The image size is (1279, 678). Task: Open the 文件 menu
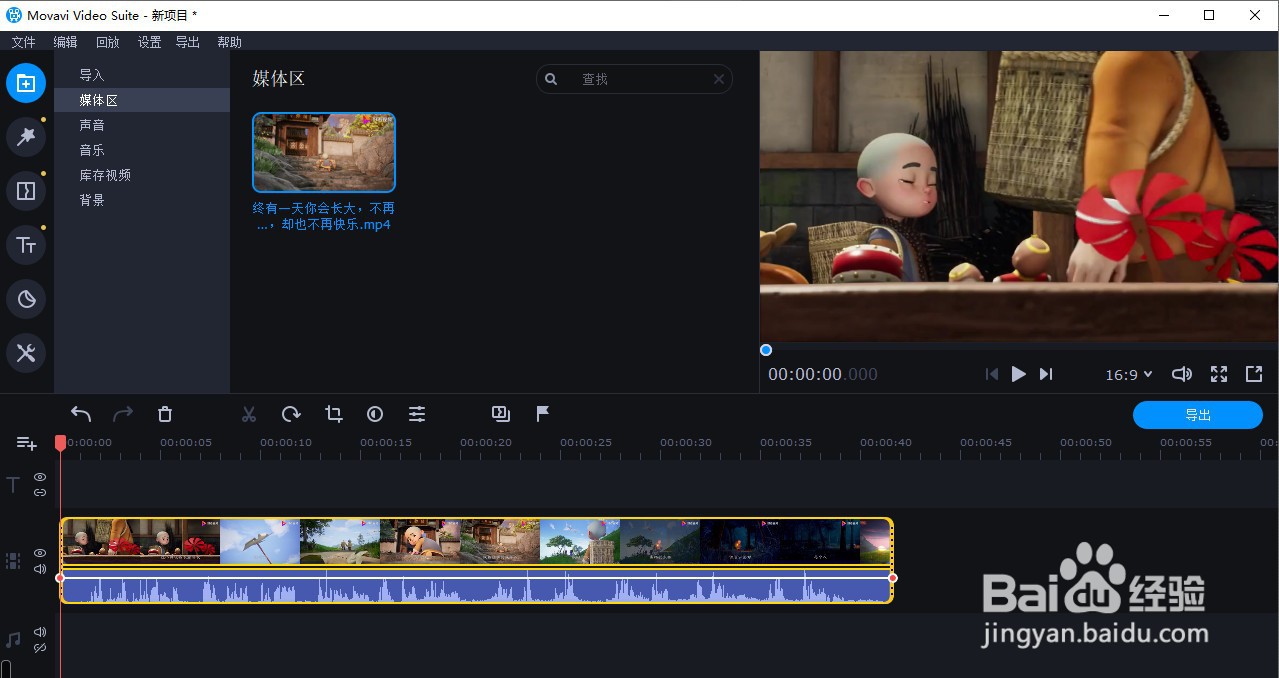click(x=23, y=42)
